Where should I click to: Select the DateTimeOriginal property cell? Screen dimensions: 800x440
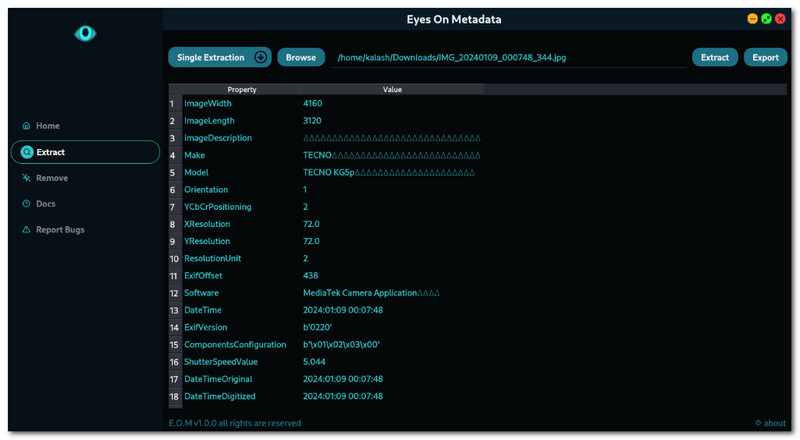point(241,379)
